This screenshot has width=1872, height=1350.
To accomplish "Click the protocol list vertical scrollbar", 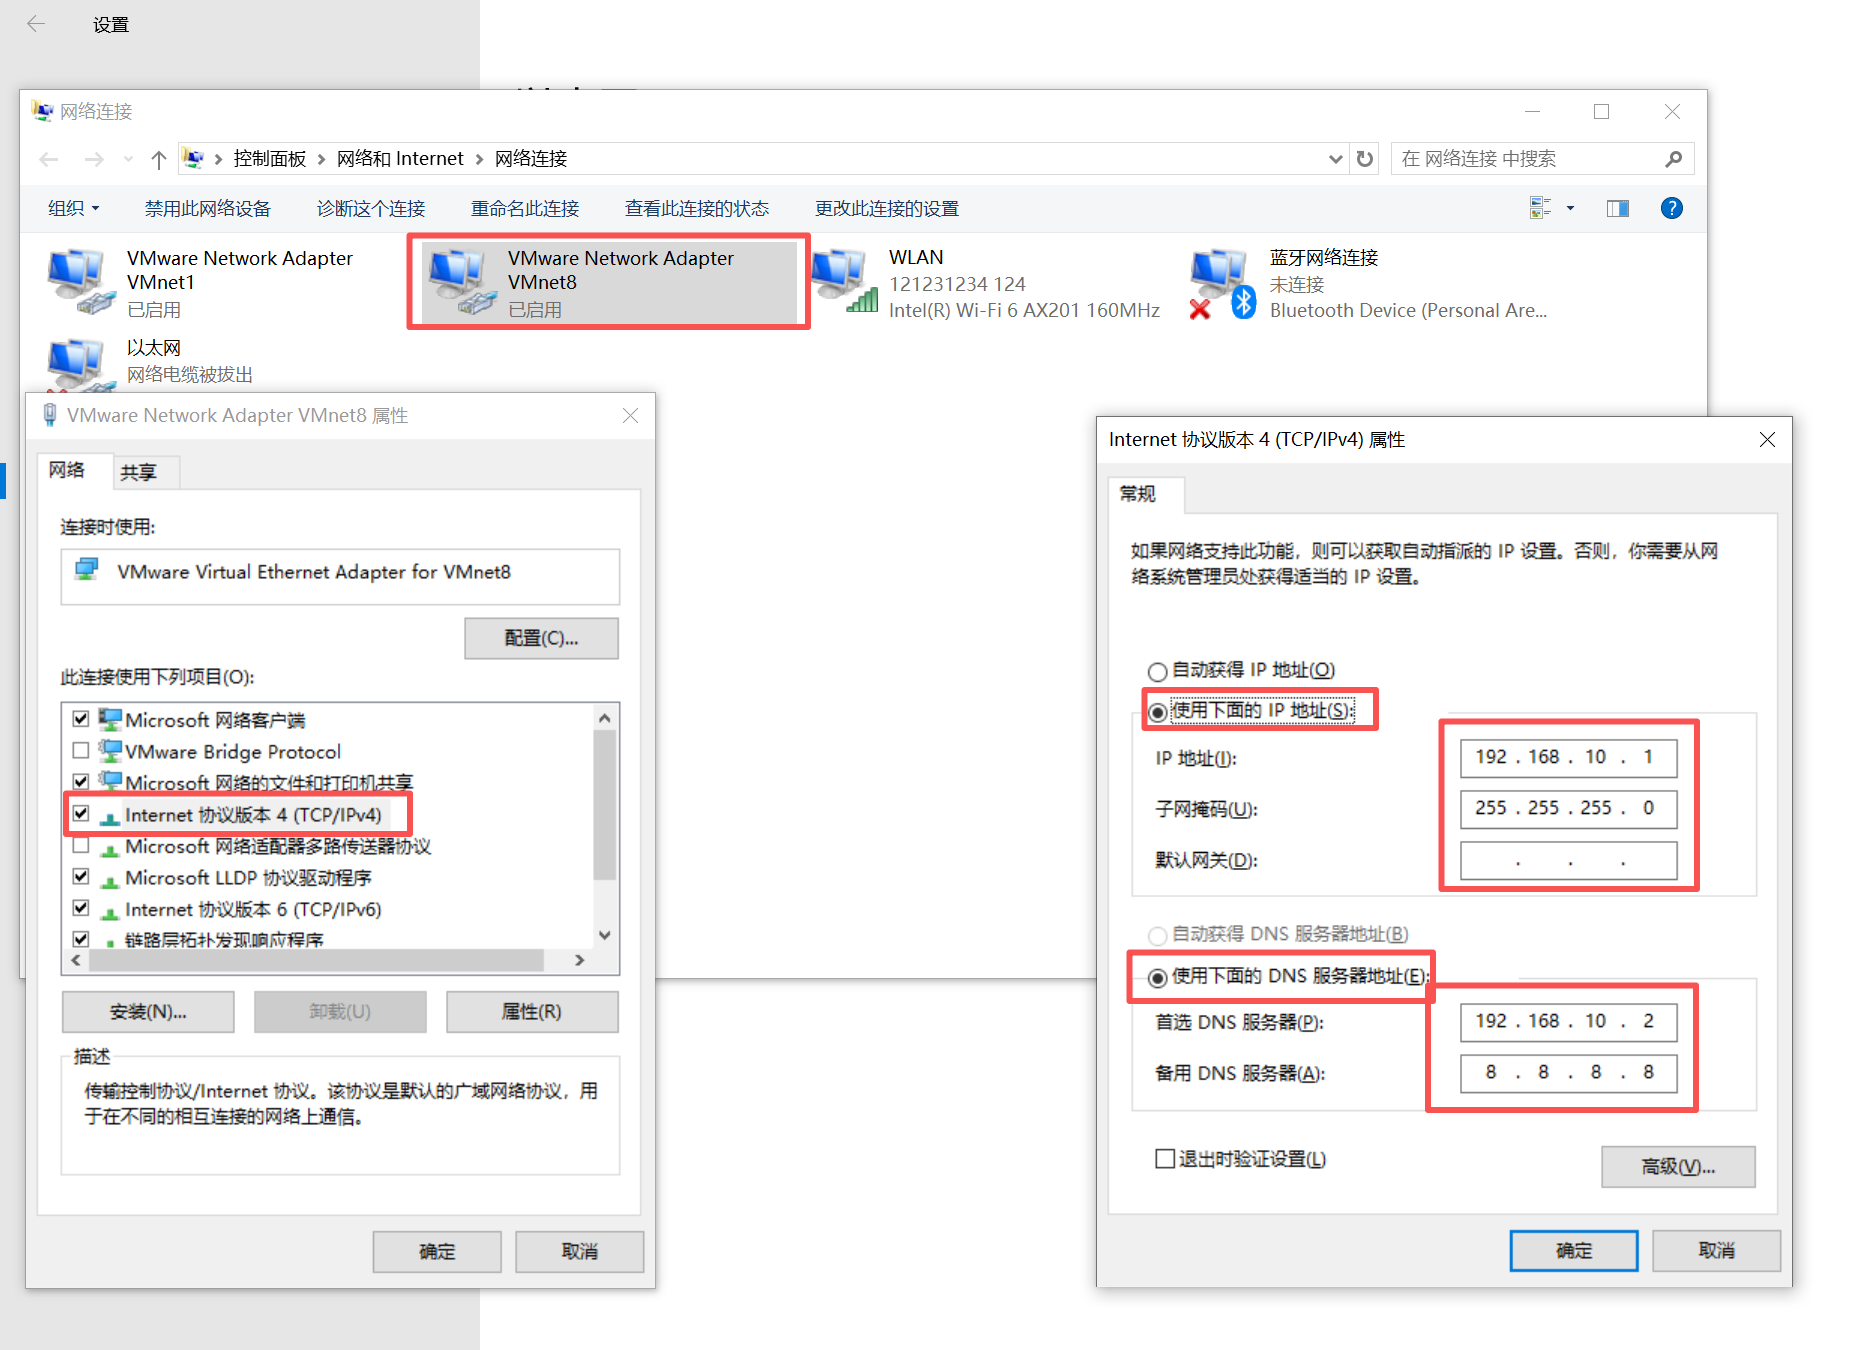I will 604,805.
